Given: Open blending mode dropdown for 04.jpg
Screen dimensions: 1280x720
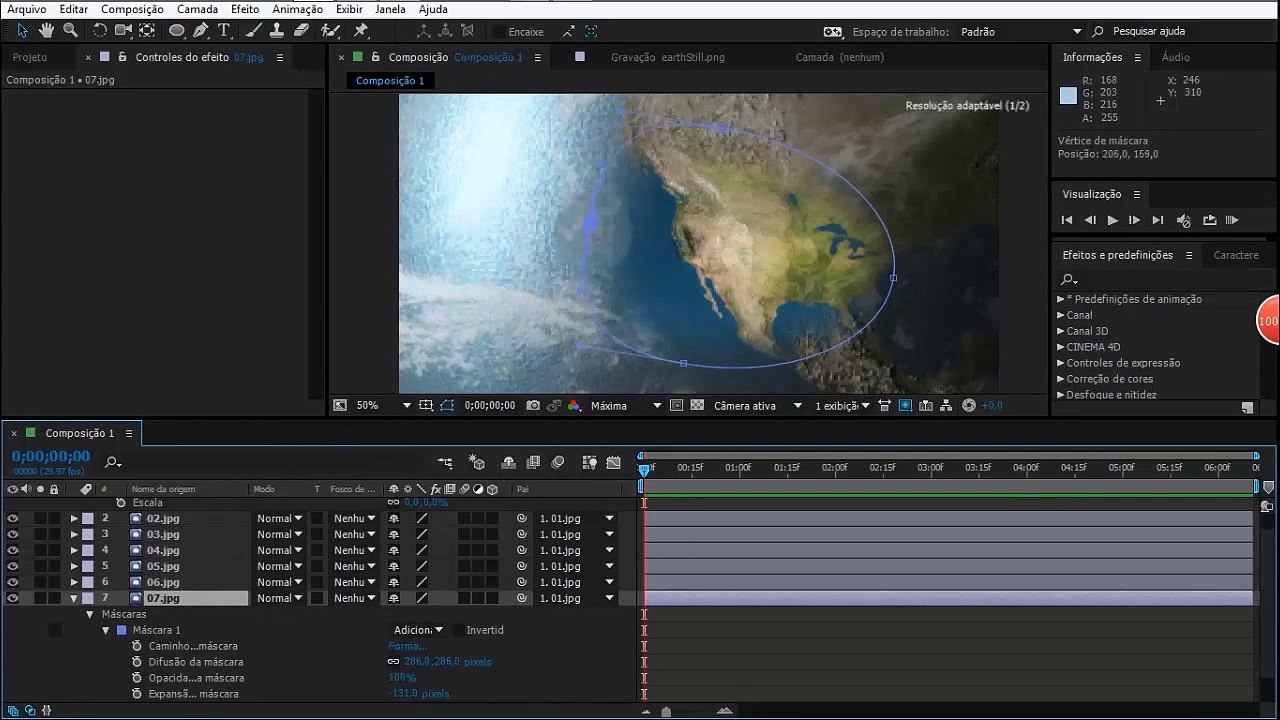Looking at the screenshot, I should [x=279, y=551].
